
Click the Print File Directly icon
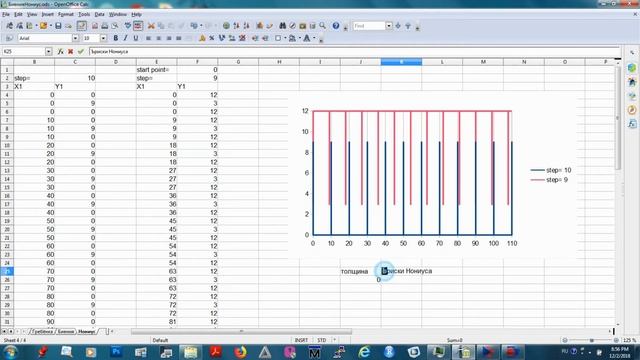click(x=105, y=26)
